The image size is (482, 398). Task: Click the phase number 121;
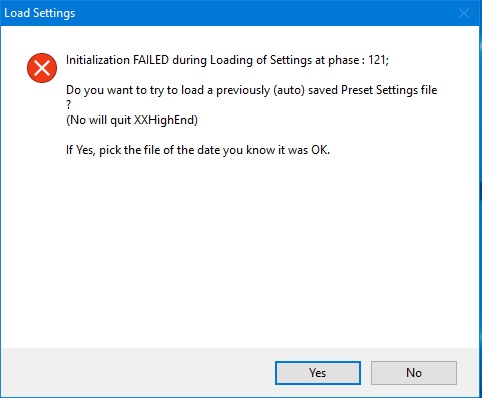tap(378, 60)
